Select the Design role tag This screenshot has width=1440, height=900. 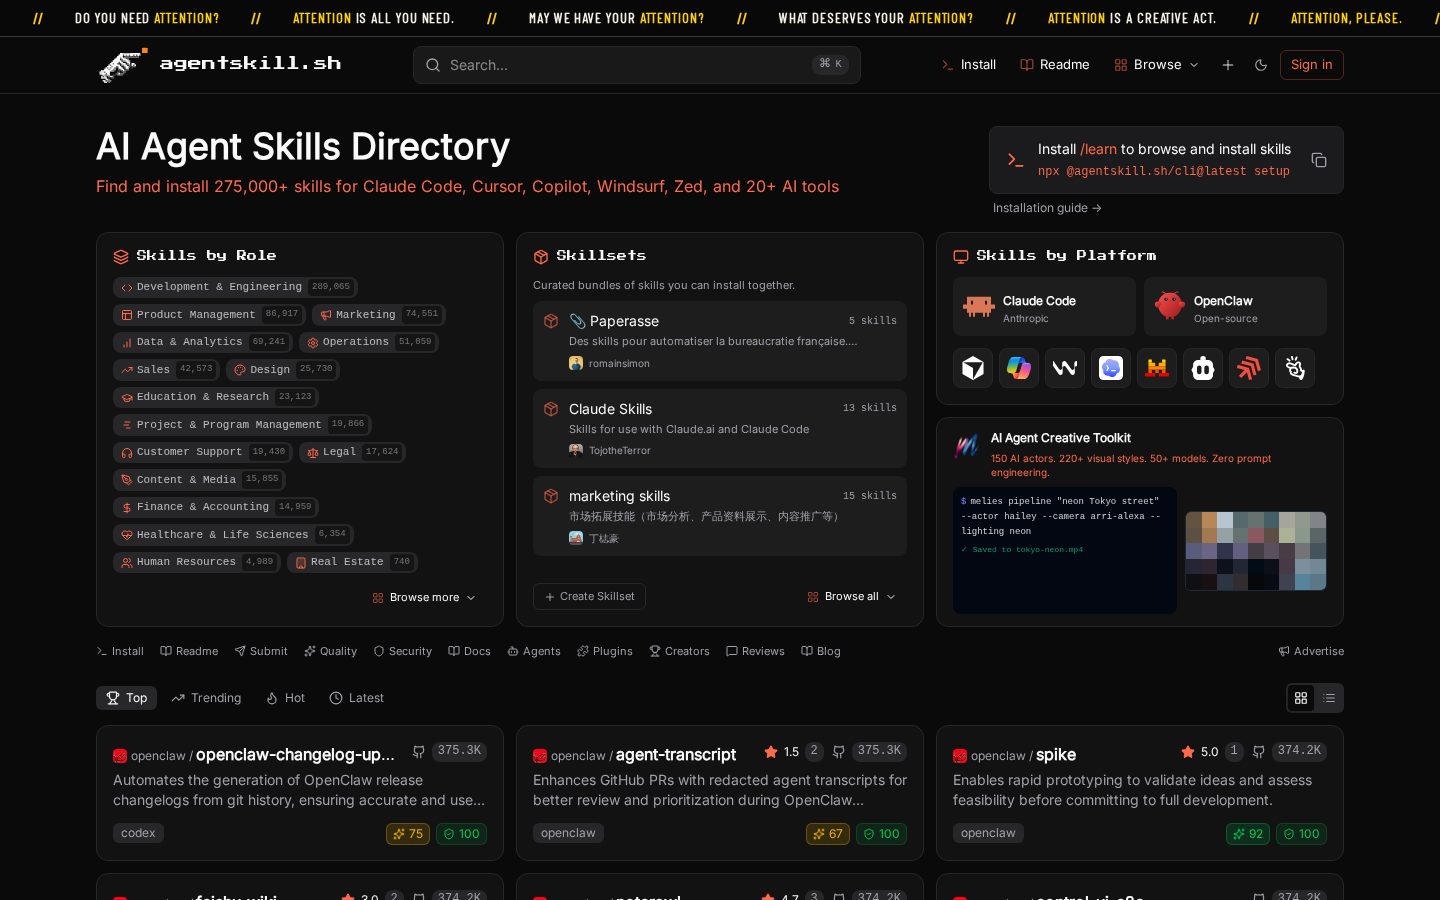coord(283,370)
